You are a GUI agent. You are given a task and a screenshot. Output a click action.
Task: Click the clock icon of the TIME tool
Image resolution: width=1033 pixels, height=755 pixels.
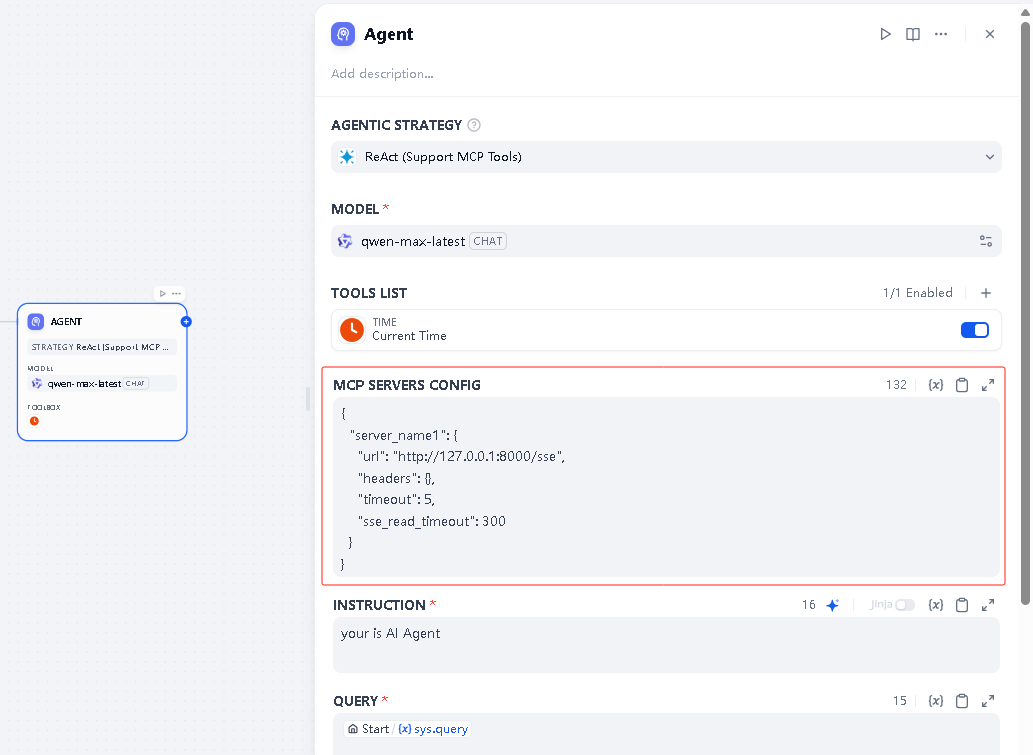coord(350,329)
